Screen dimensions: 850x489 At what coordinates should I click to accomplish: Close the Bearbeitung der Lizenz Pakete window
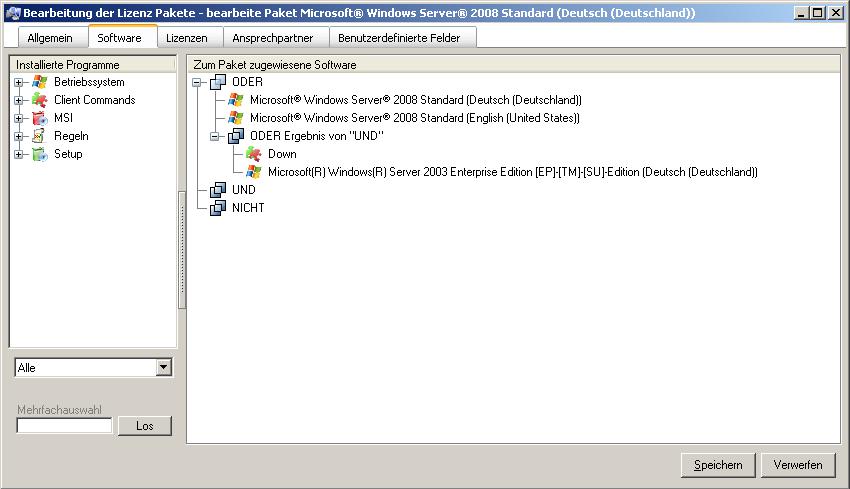836,12
